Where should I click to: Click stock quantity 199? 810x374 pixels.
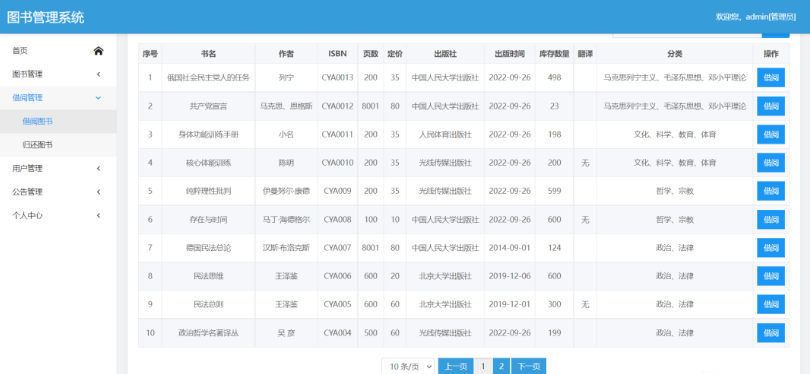click(554, 333)
